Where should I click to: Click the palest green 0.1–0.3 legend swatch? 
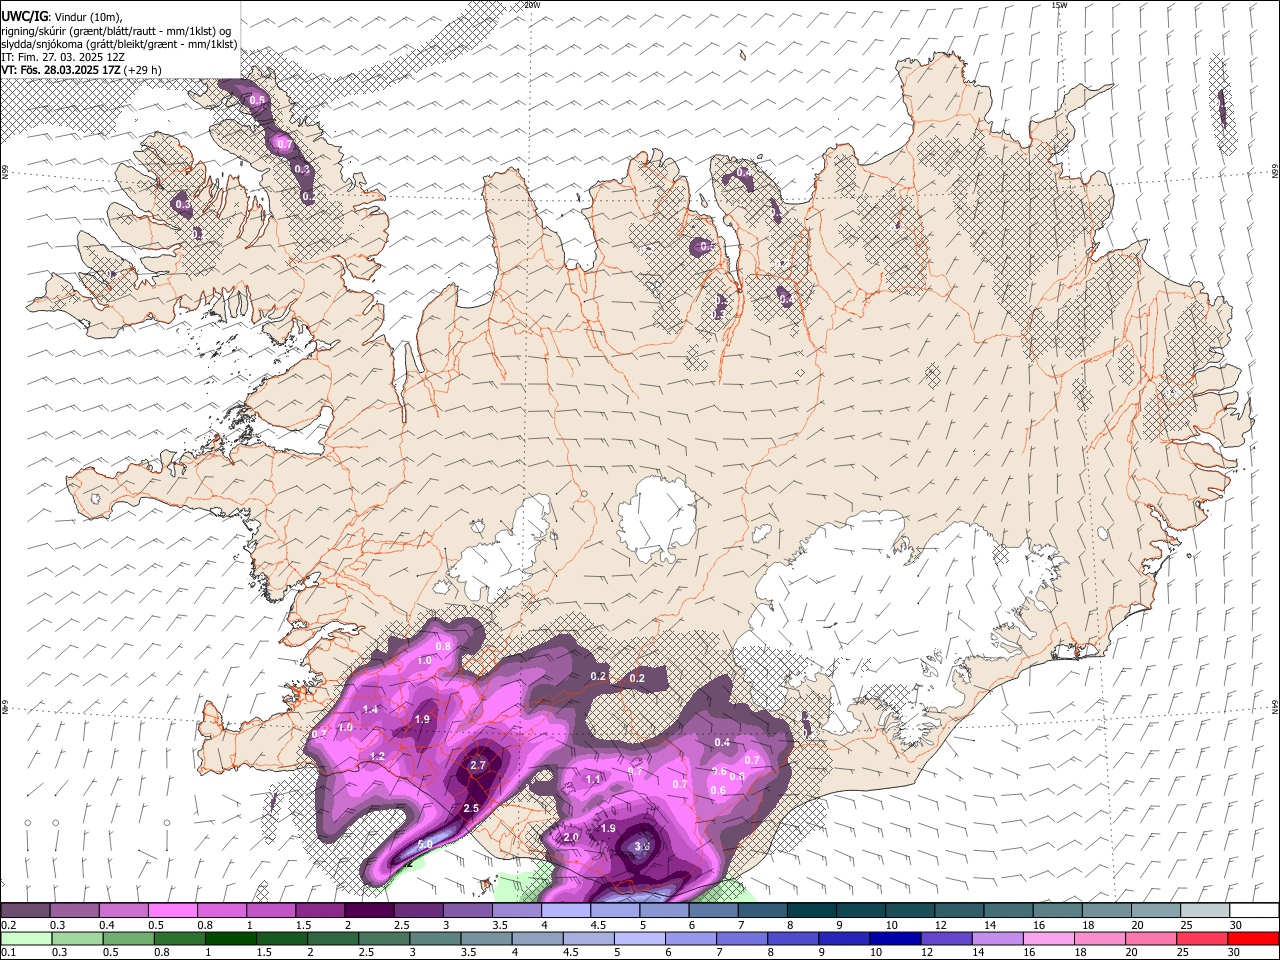[26, 938]
